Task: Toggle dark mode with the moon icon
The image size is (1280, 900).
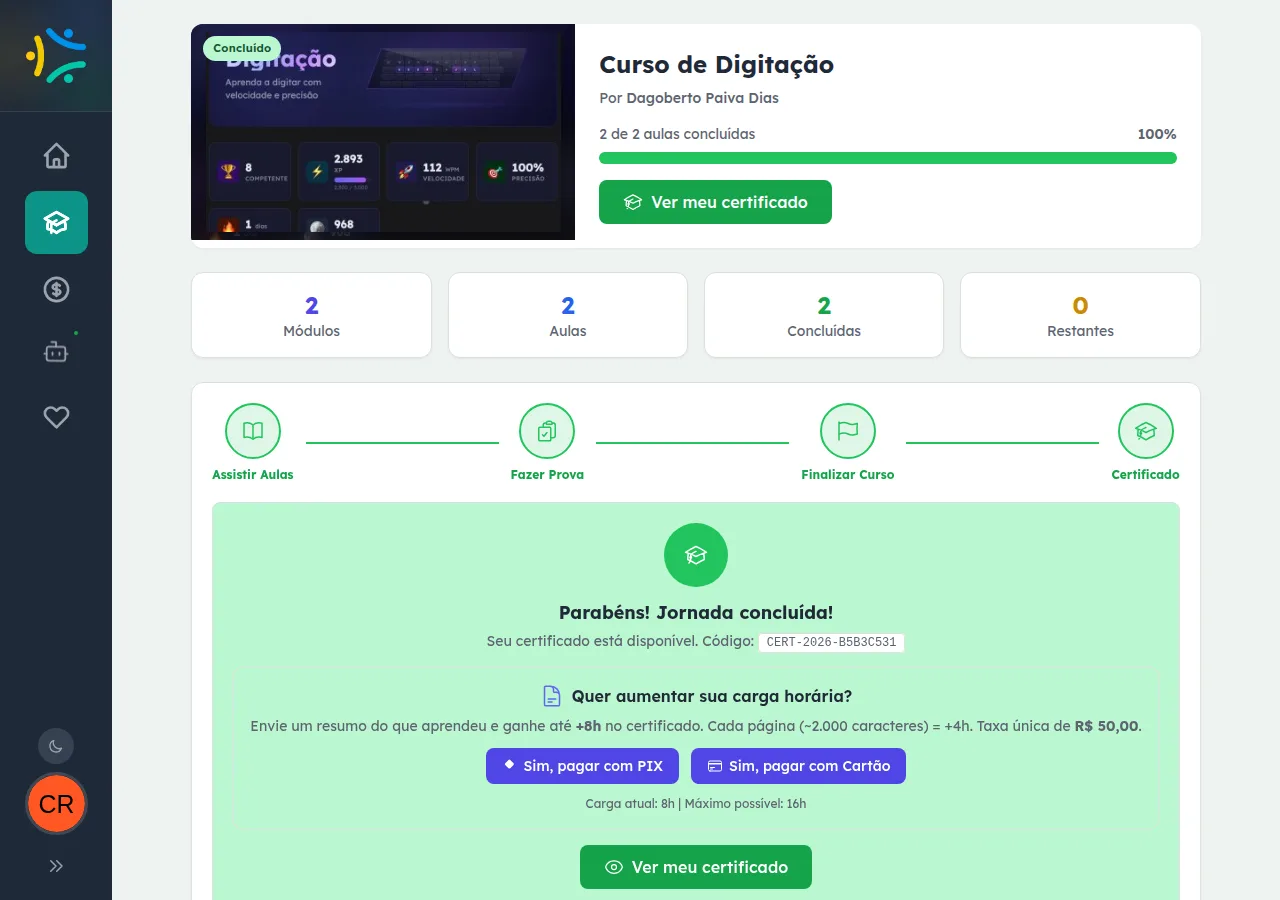Action: click(x=56, y=746)
